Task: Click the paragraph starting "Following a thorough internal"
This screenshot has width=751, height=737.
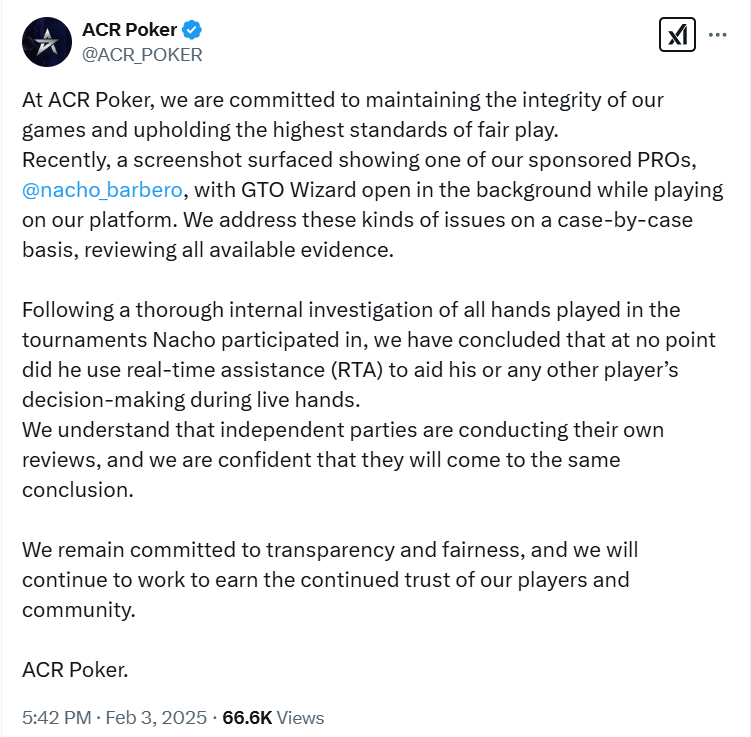Action: (369, 355)
